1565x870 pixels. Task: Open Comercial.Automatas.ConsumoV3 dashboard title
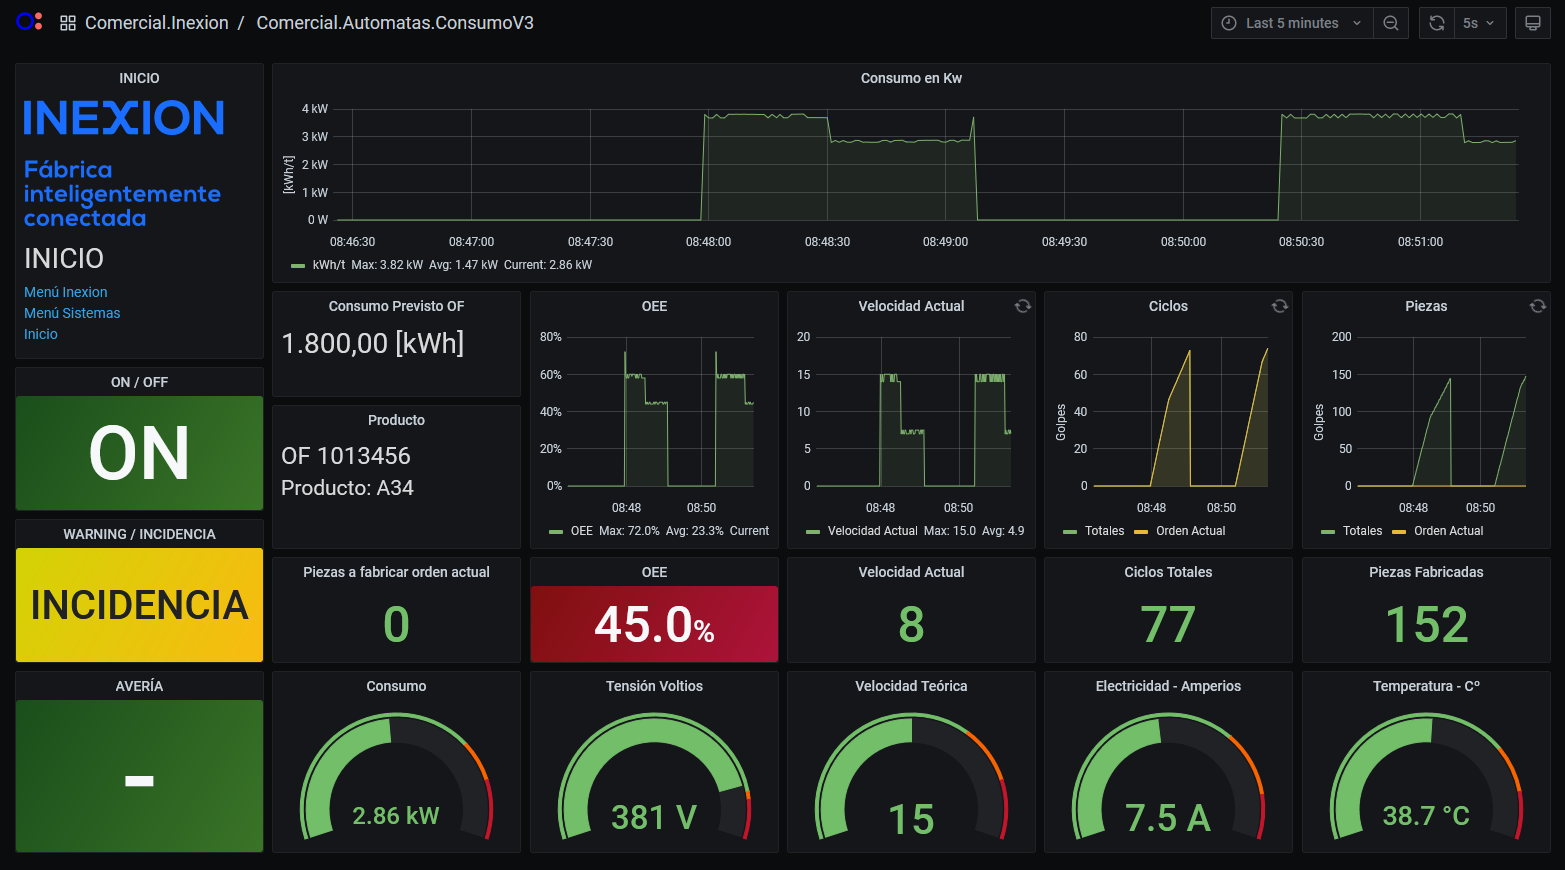[395, 23]
